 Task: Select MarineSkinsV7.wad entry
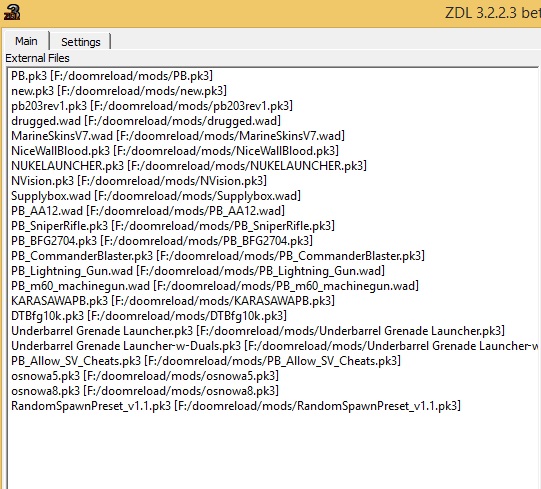[178, 136]
